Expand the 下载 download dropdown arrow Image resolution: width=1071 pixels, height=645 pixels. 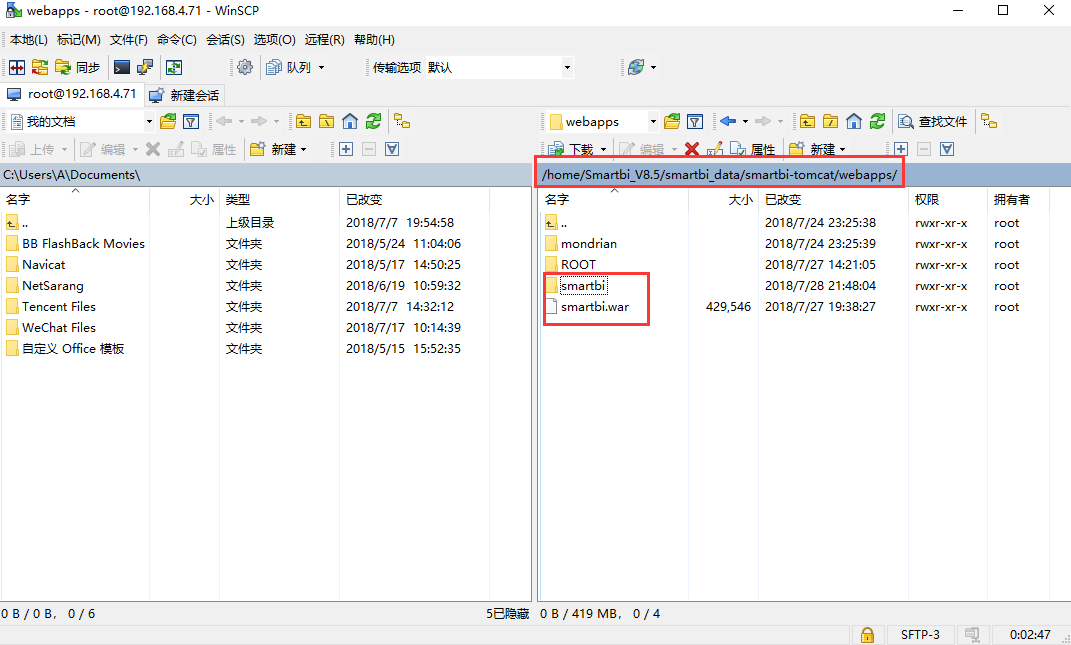[603, 149]
